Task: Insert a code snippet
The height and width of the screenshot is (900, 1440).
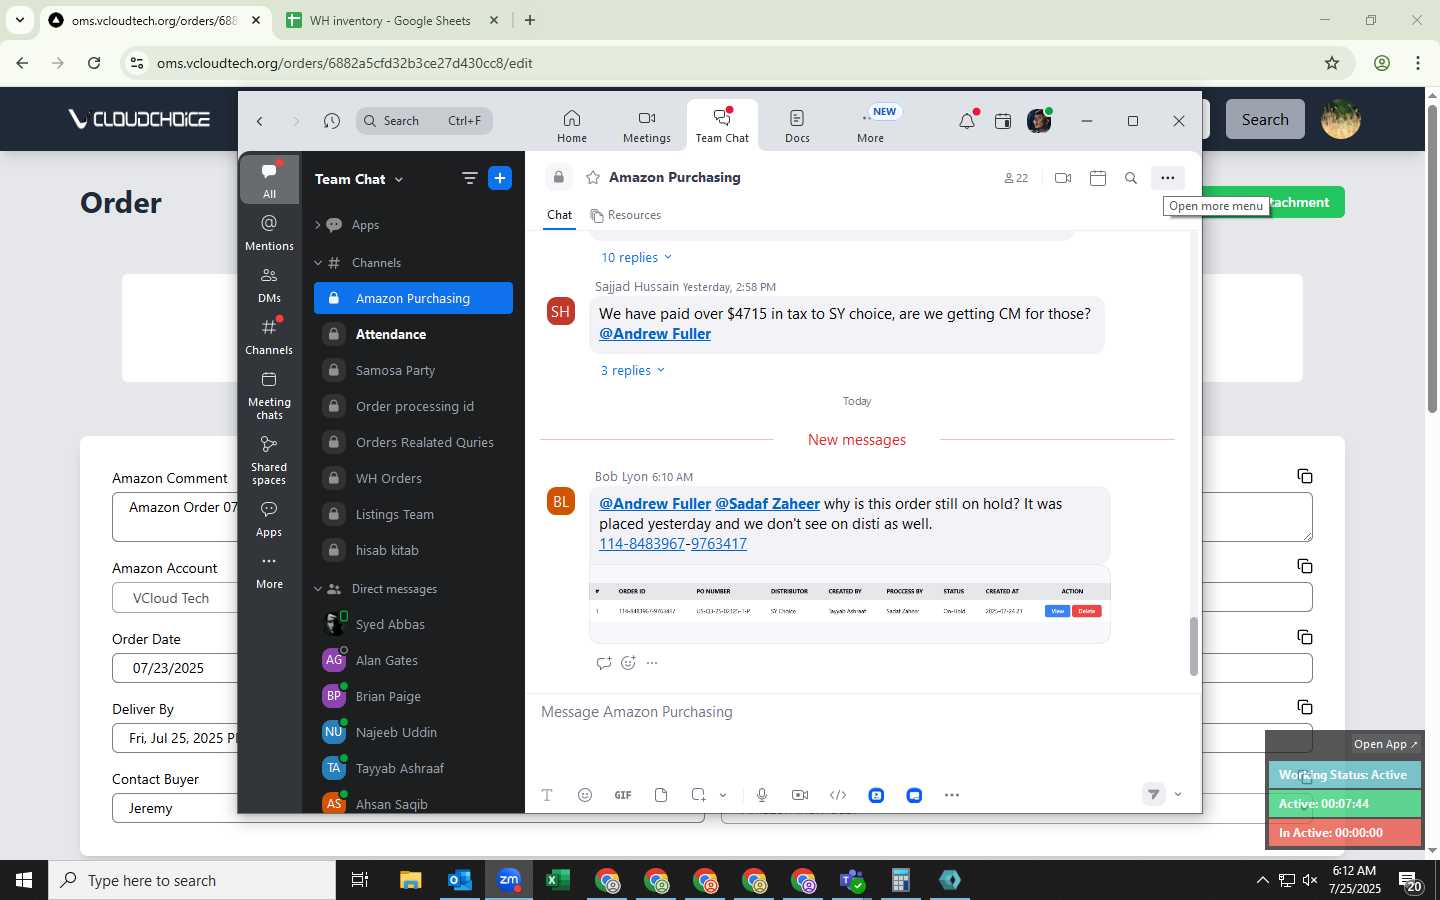Action: (838, 795)
